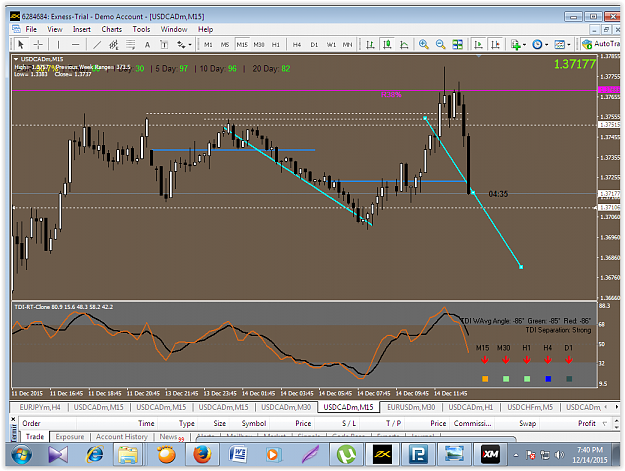Zoom in on the chart
Viewport: 625px width, 471px height.
point(424,44)
